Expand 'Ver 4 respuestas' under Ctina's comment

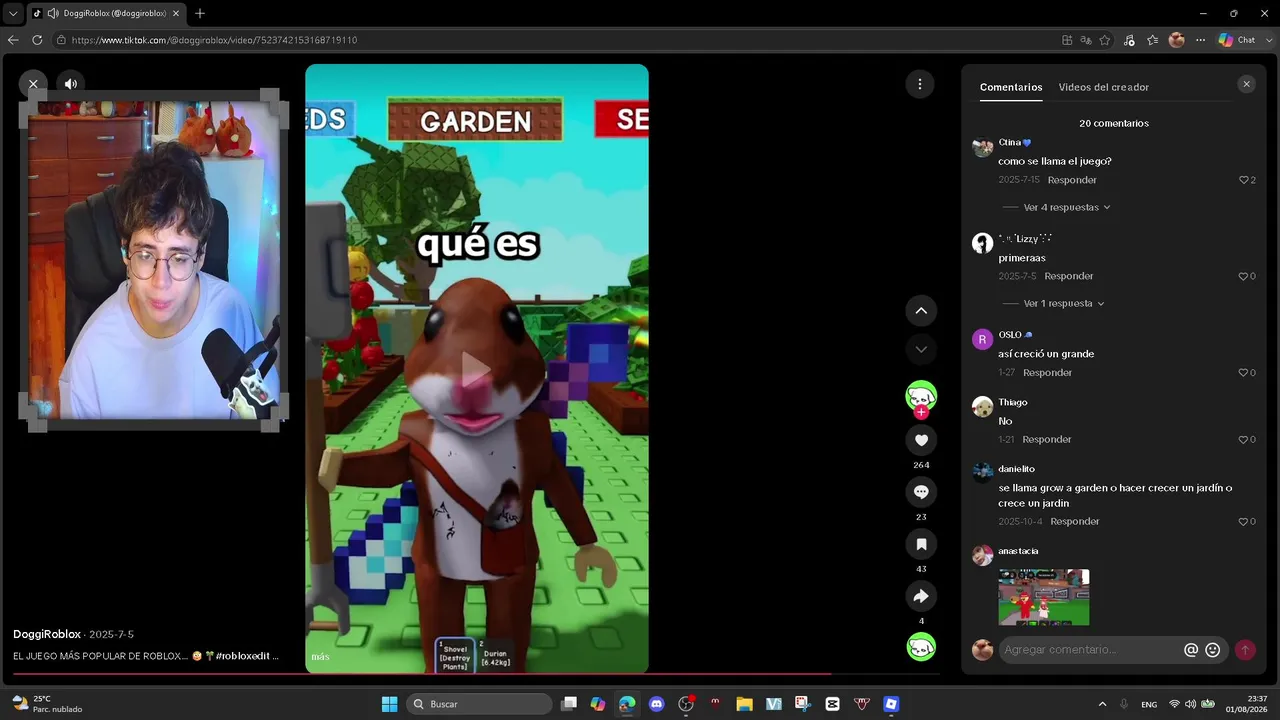coord(1066,207)
